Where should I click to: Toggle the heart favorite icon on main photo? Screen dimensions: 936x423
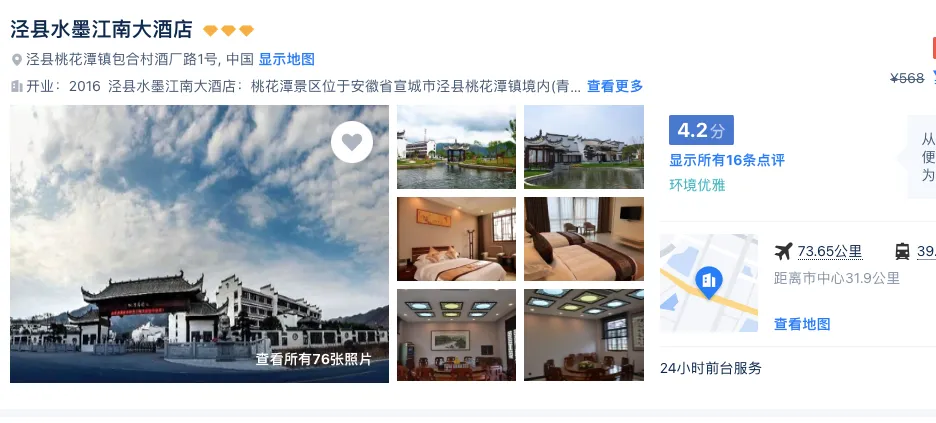[352, 142]
